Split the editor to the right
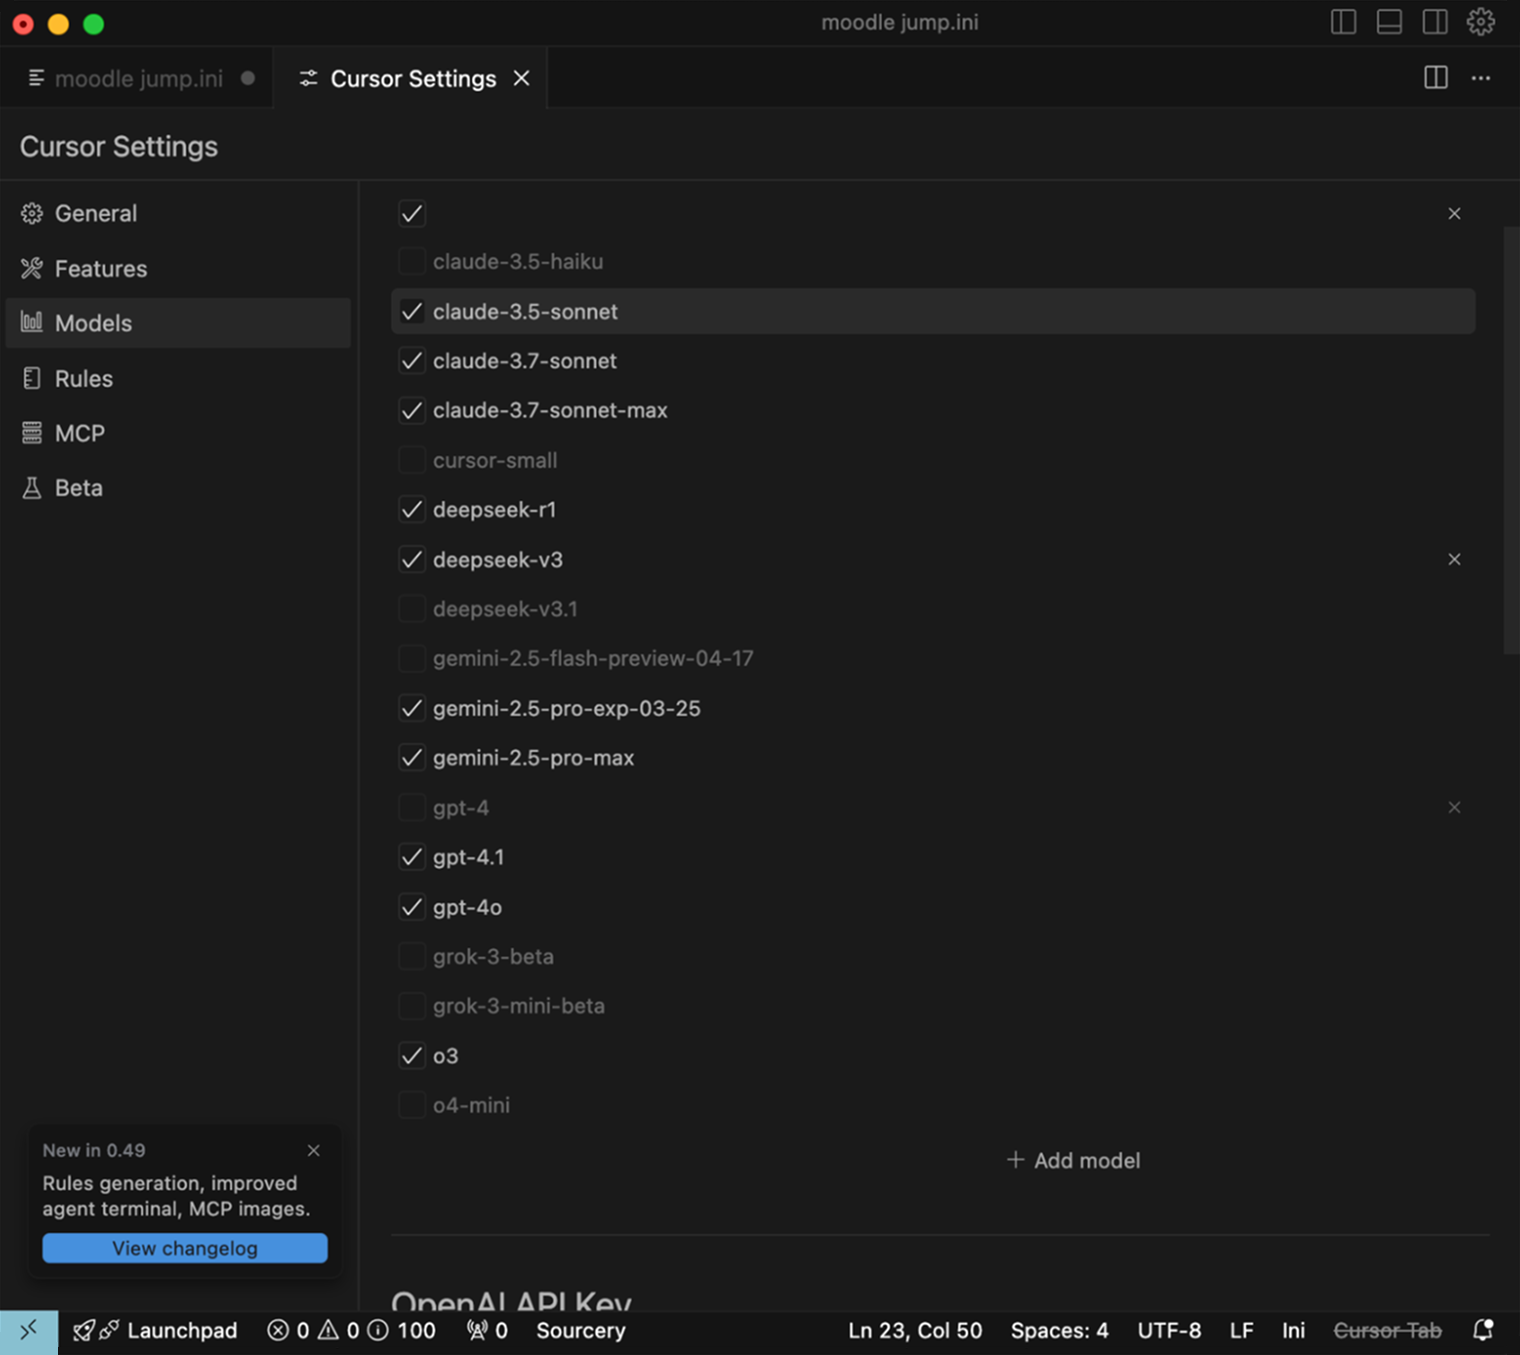Image resolution: width=1520 pixels, height=1355 pixels. coord(1436,78)
